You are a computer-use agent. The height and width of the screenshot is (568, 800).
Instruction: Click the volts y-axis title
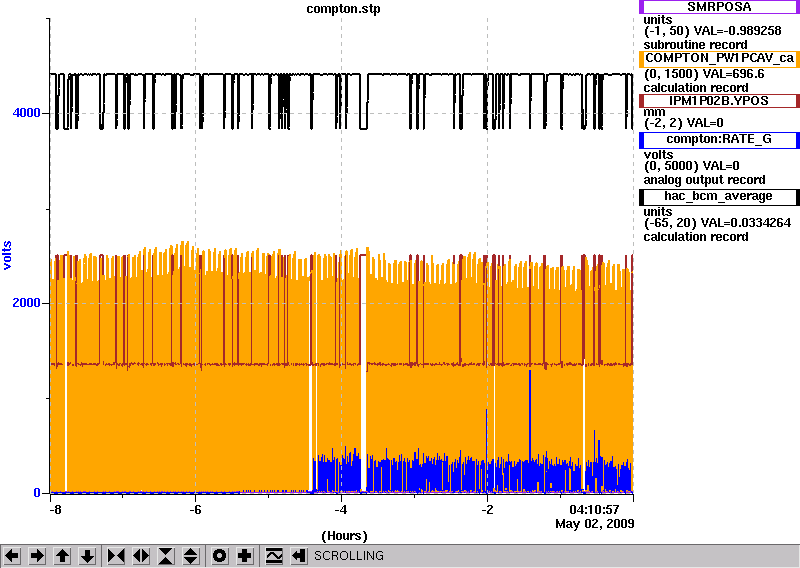tap(7, 255)
